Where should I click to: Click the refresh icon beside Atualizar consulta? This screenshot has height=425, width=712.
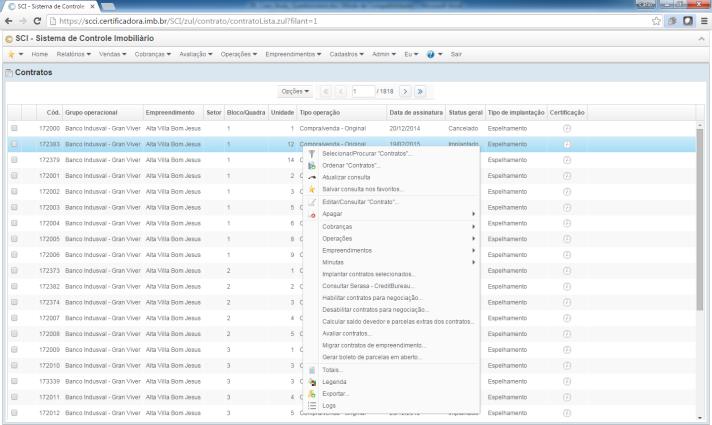pyautogui.click(x=312, y=178)
